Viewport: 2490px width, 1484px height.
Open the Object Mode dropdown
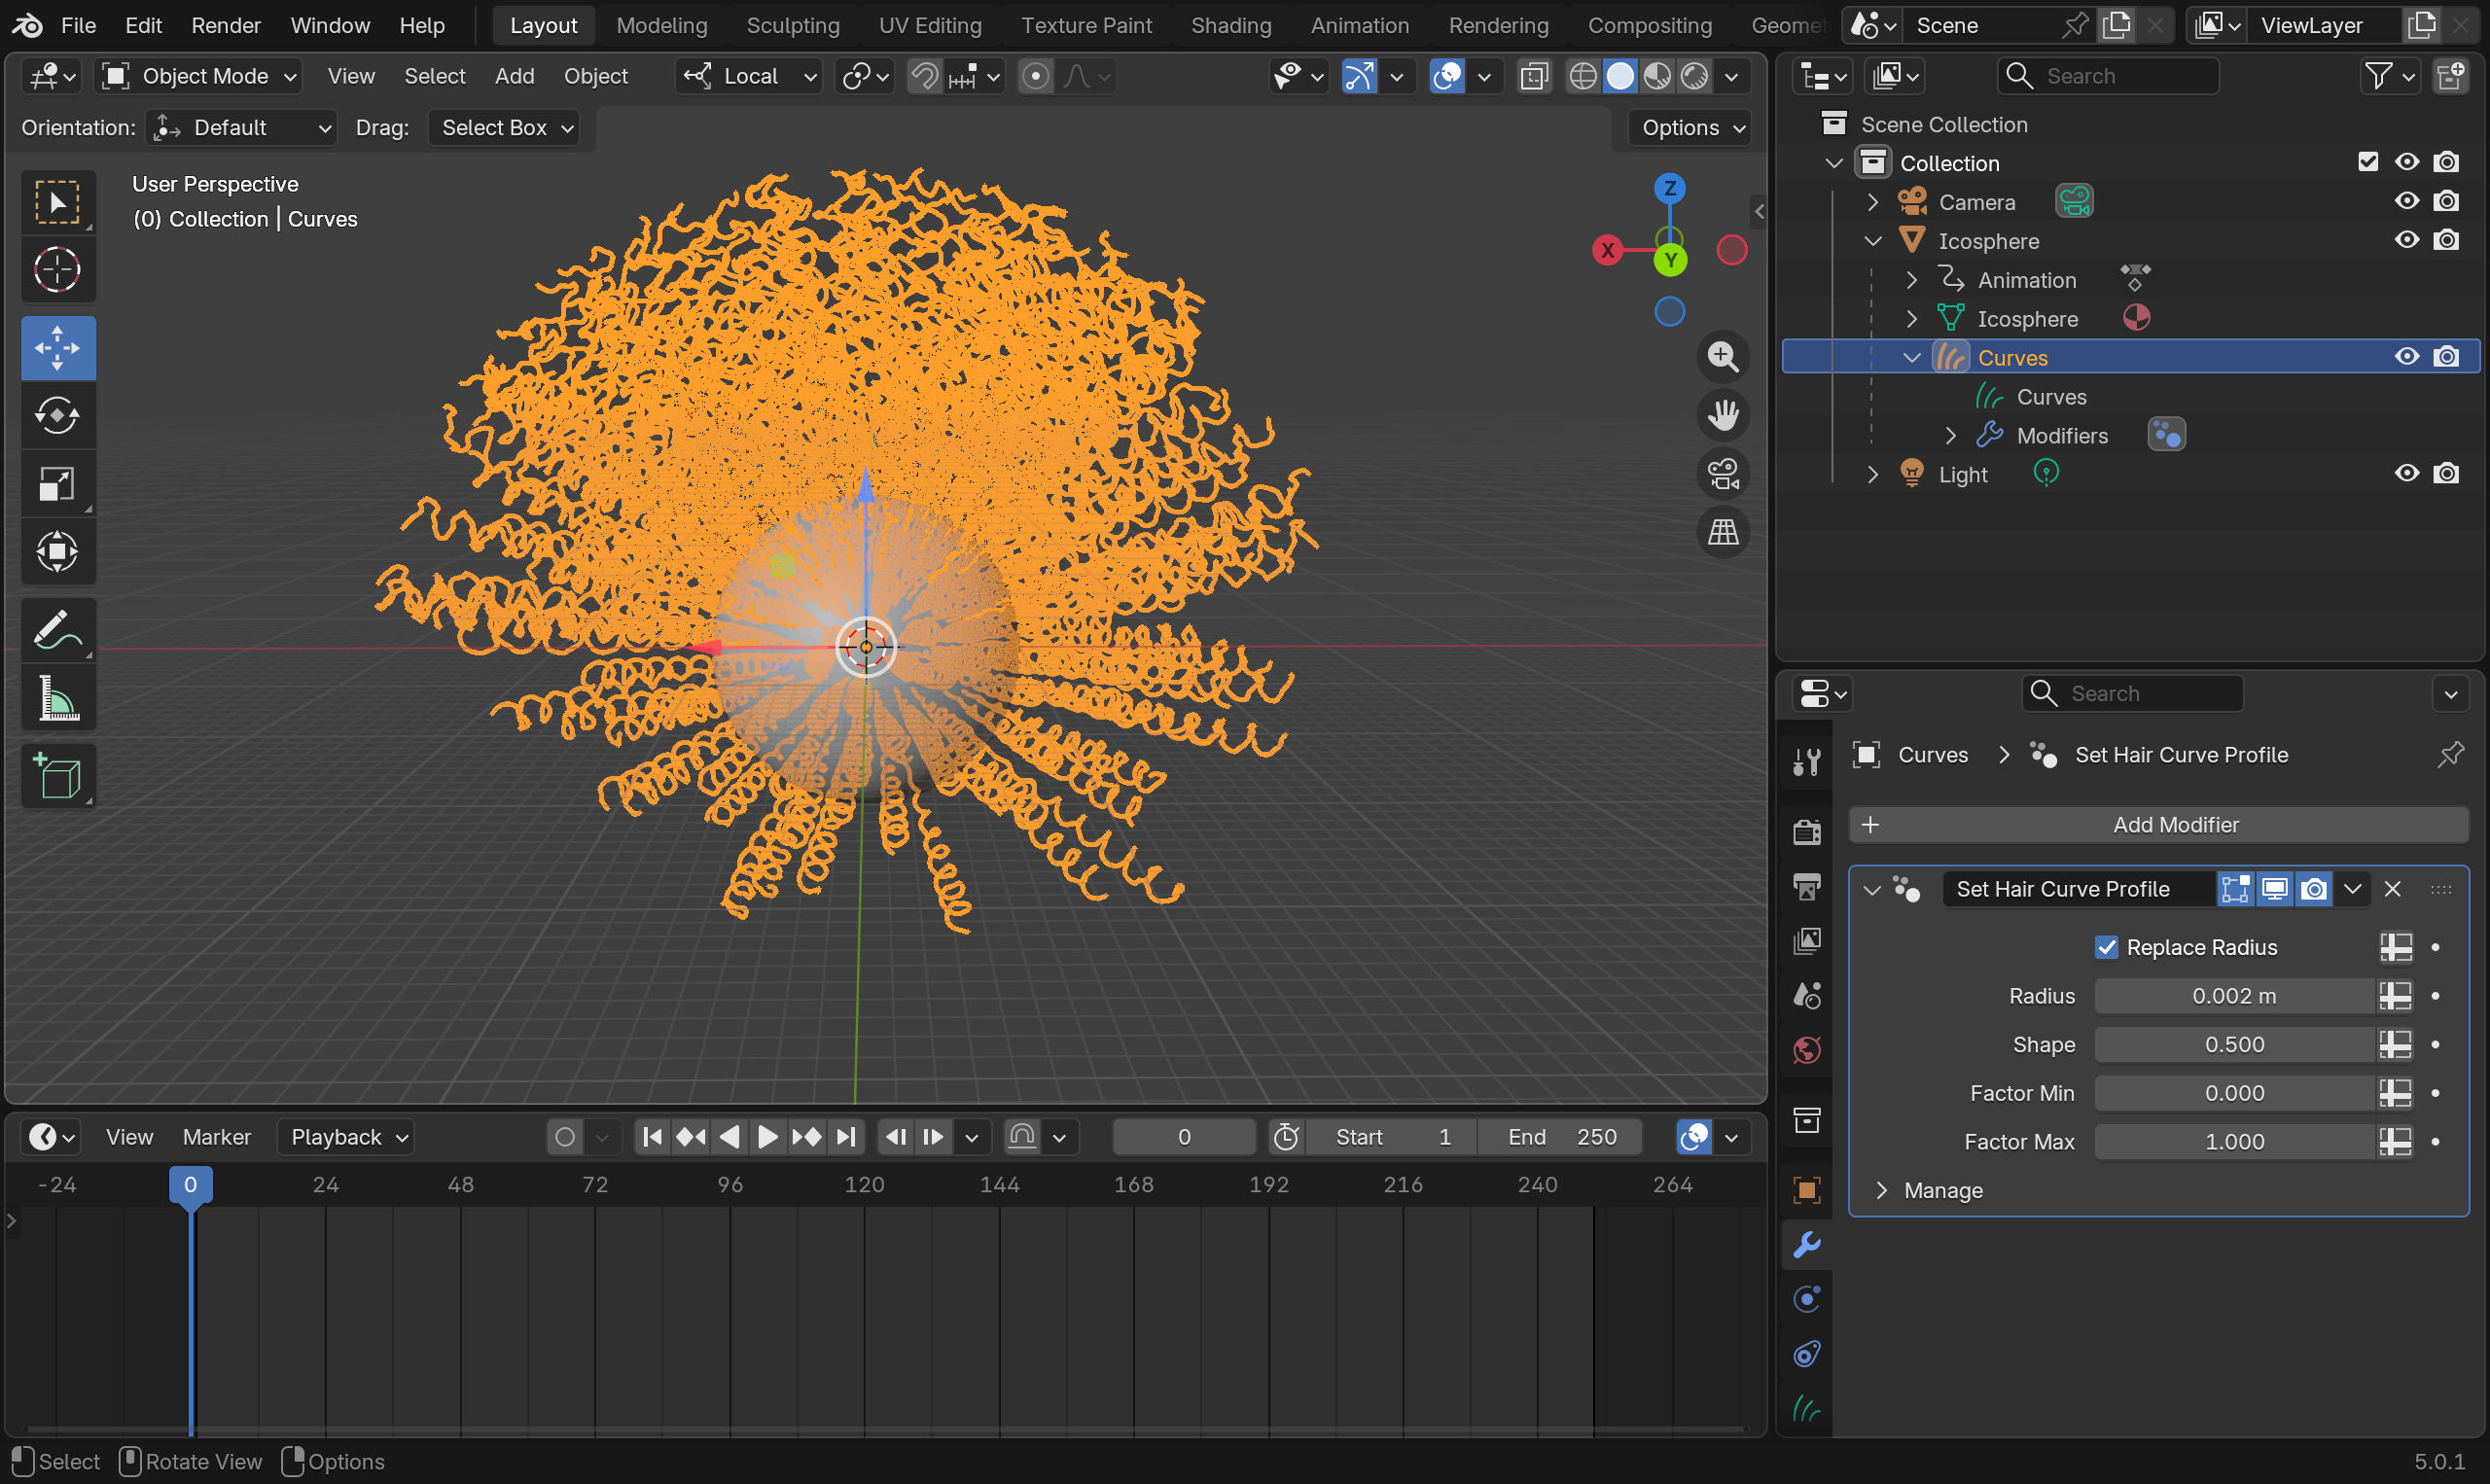[198, 76]
